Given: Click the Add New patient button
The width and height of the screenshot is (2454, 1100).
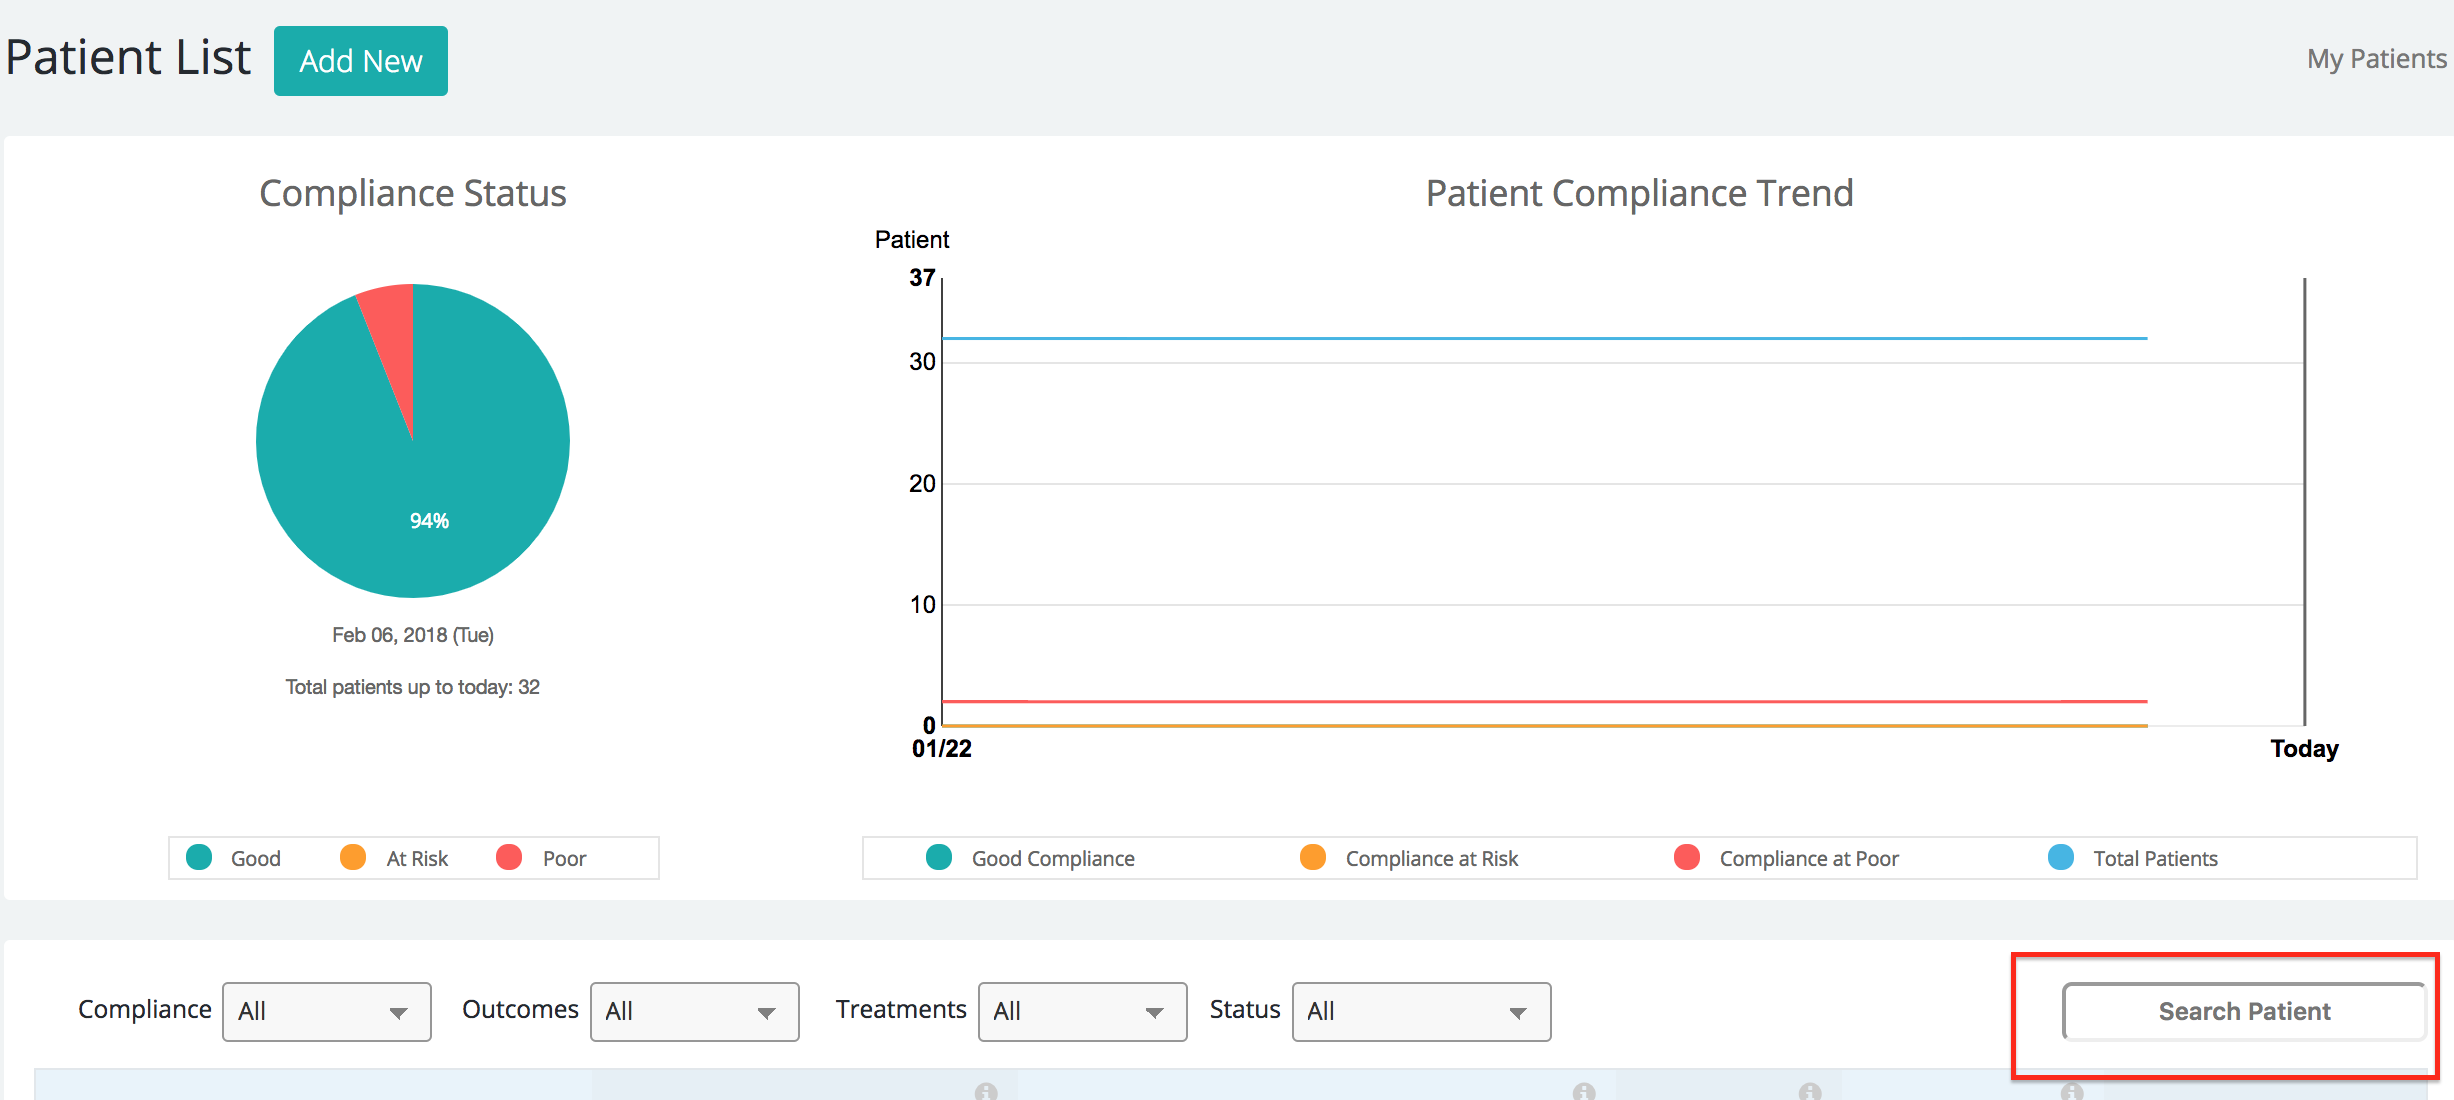Looking at the screenshot, I should 360,61.
